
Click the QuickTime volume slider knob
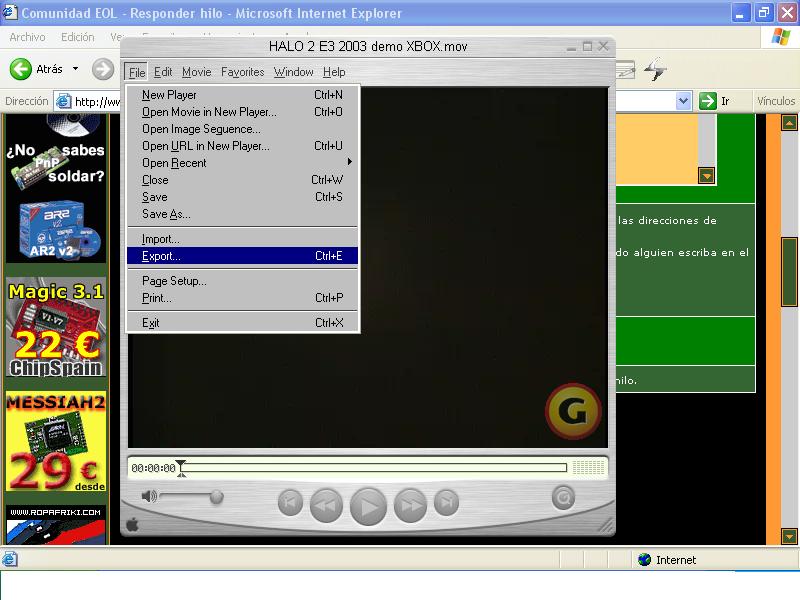(216, 496)
